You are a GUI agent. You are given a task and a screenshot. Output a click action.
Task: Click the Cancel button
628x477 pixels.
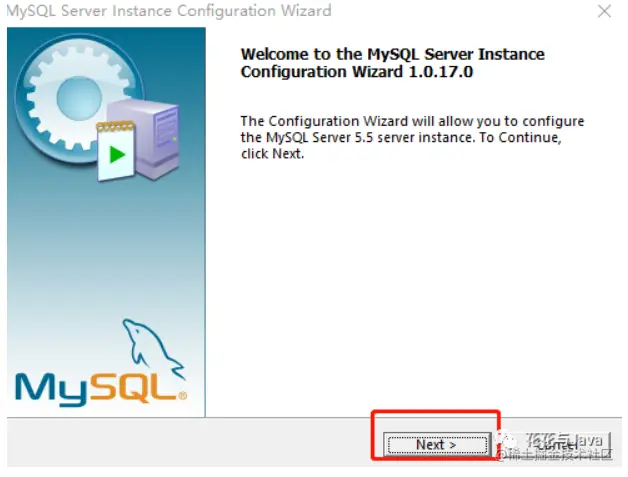coord(557,445)
